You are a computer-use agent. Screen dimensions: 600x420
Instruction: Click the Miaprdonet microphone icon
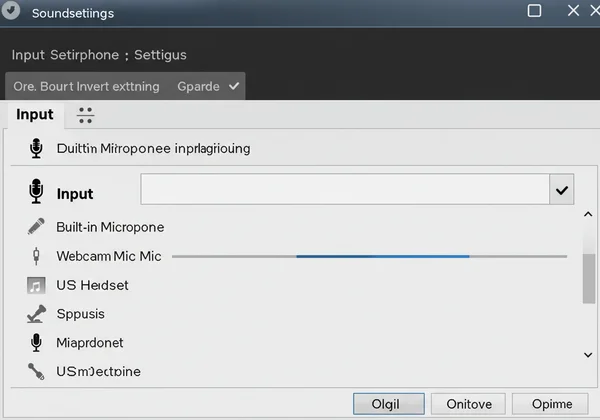(36, 342)
